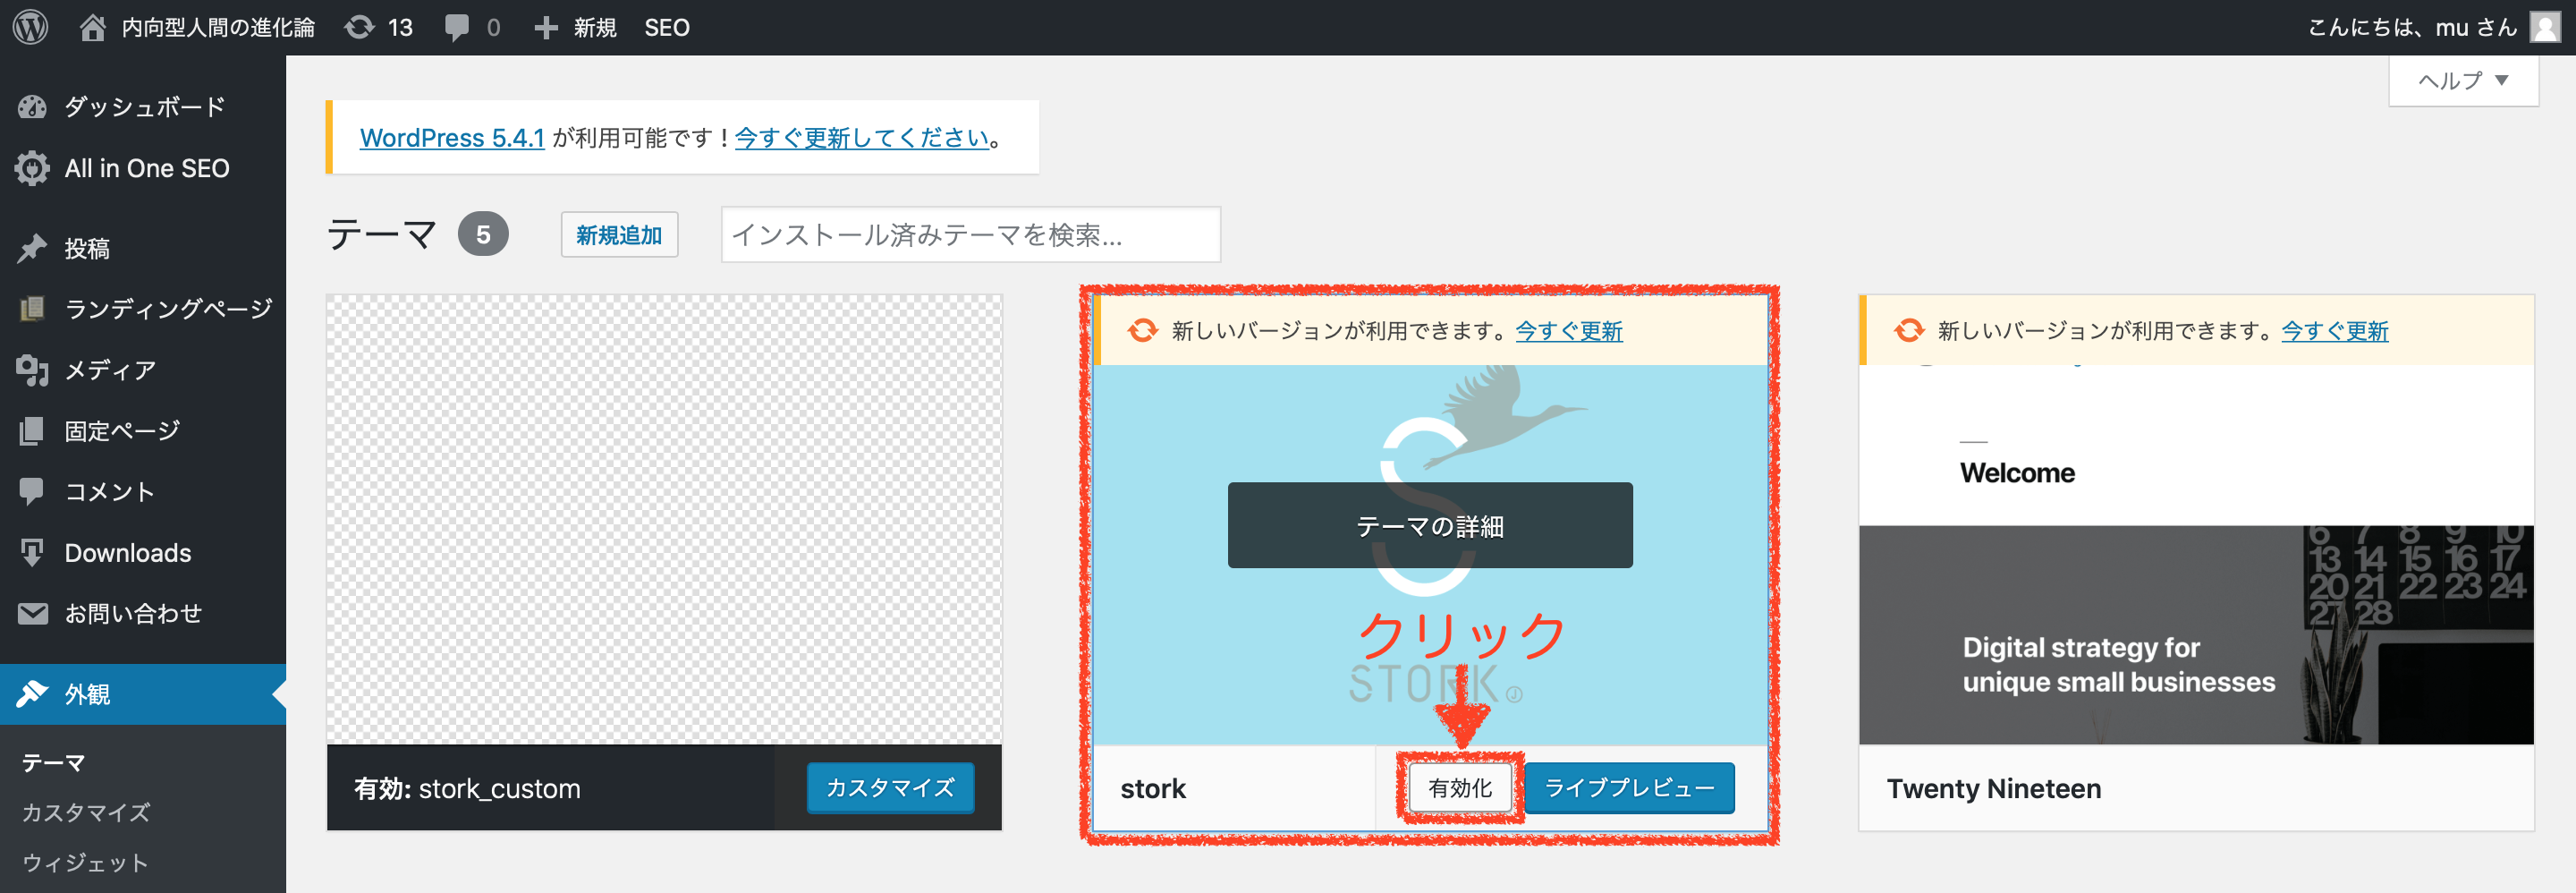Focus the installed themes search field
2576x893 pixels.
(970, 234)
